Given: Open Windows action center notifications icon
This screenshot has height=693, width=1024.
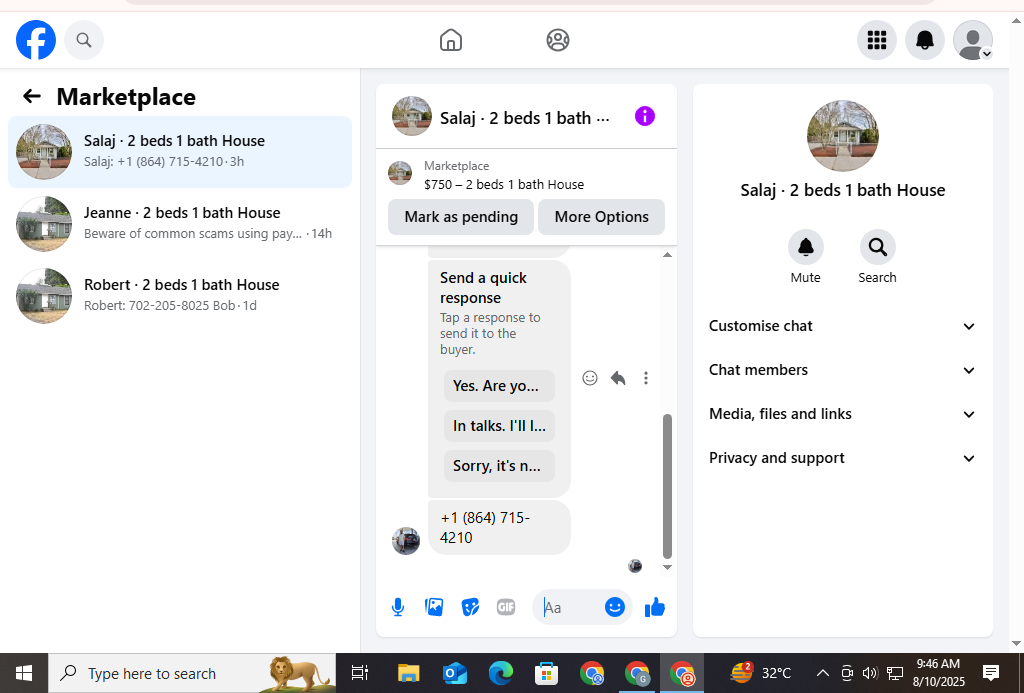Looking at the screenshot, I should (x=991, y=673).
